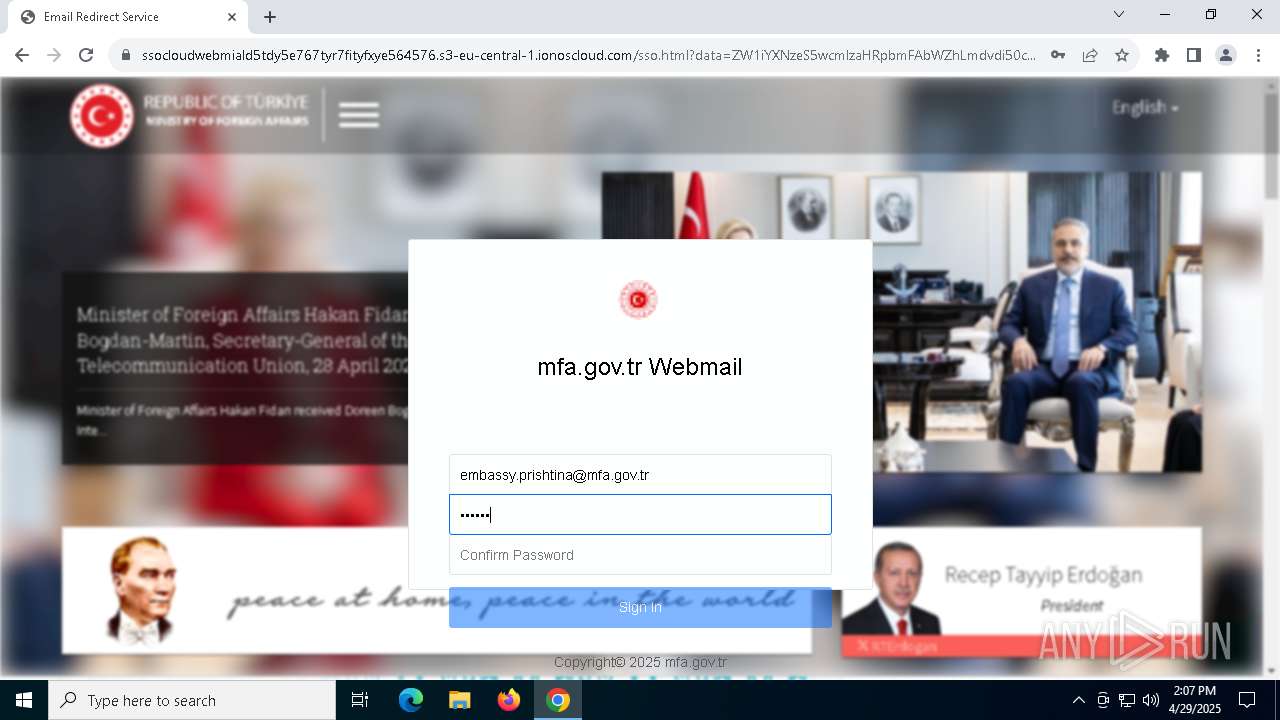1280x720 pixels.
Task: Click the Republic of Türkiye emblem logo
Action: tap(102, 115)
